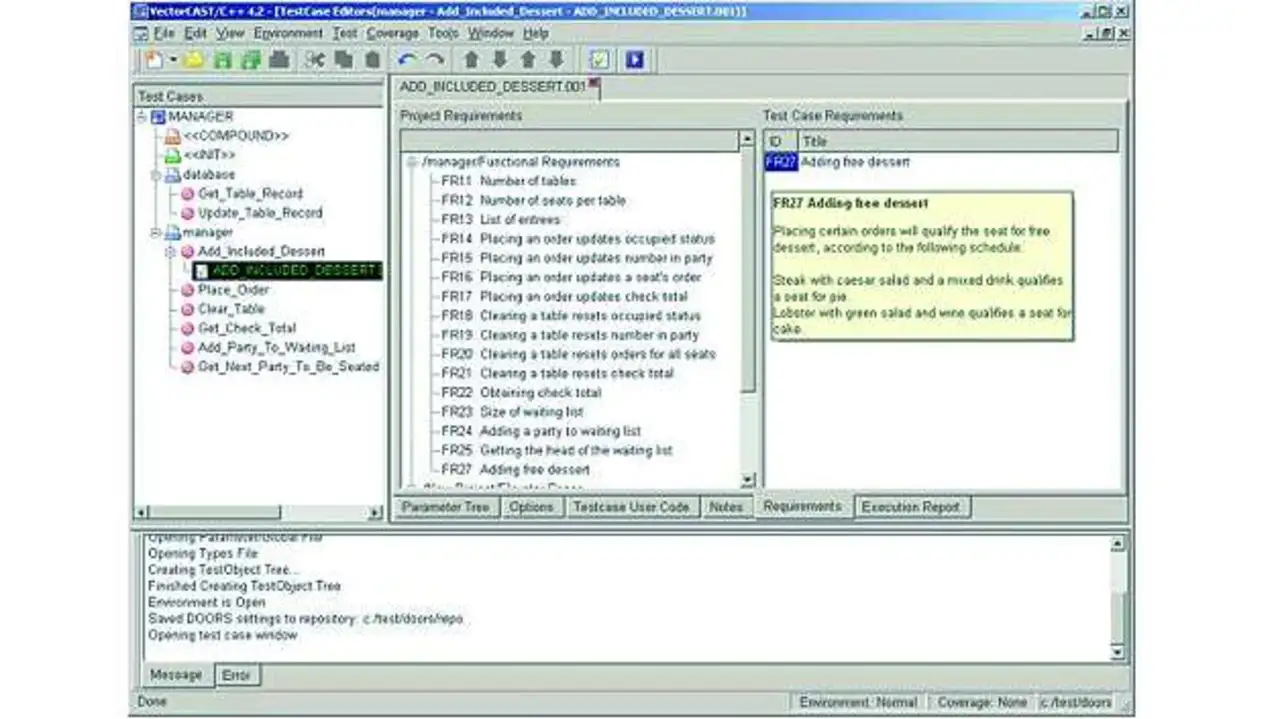
Task: Collapse the manager unit node
Action: (156, 233)
